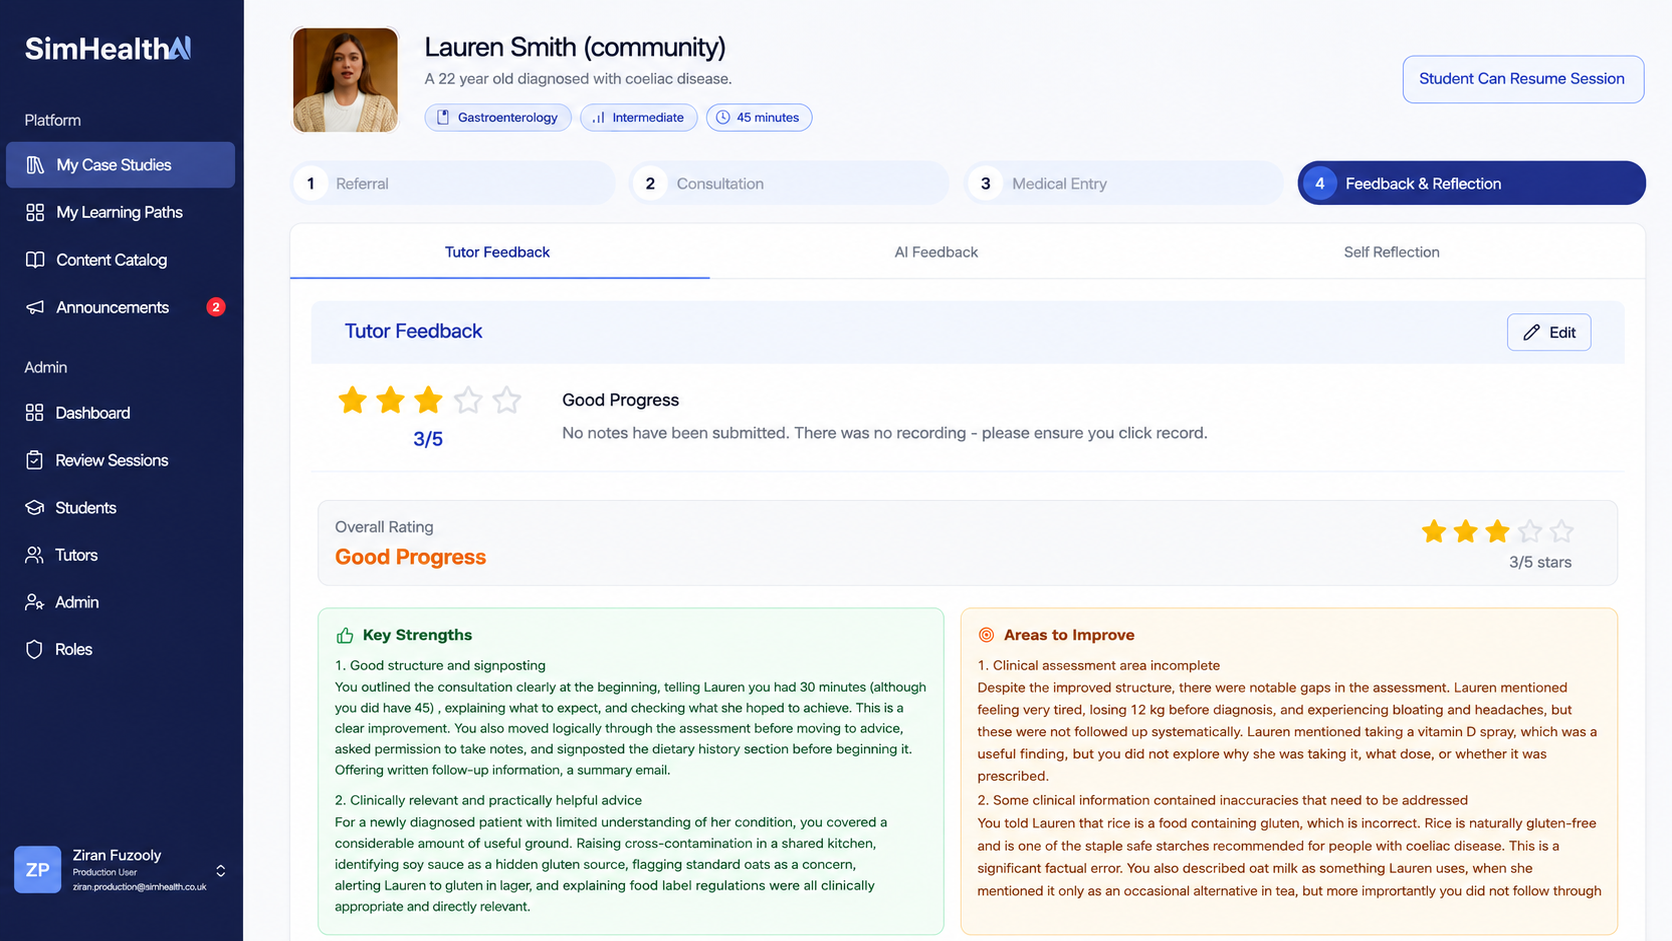Screen dimensions: 1672x941
Task: Click the target icon beside Areas to Improve
Action: 986,635
